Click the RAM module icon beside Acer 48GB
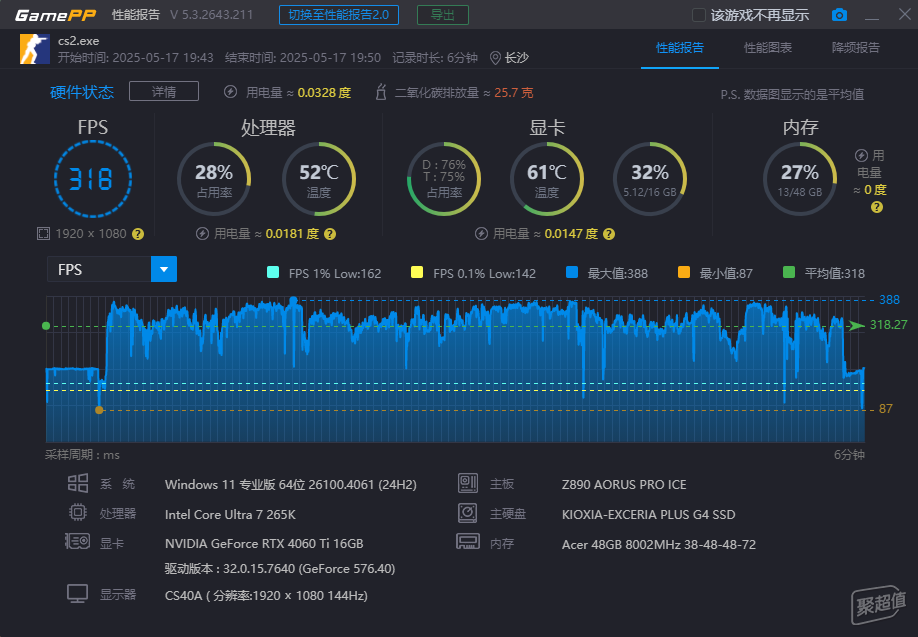The width and height of the screenshot is (918, 637). click(x=468, y=542)
